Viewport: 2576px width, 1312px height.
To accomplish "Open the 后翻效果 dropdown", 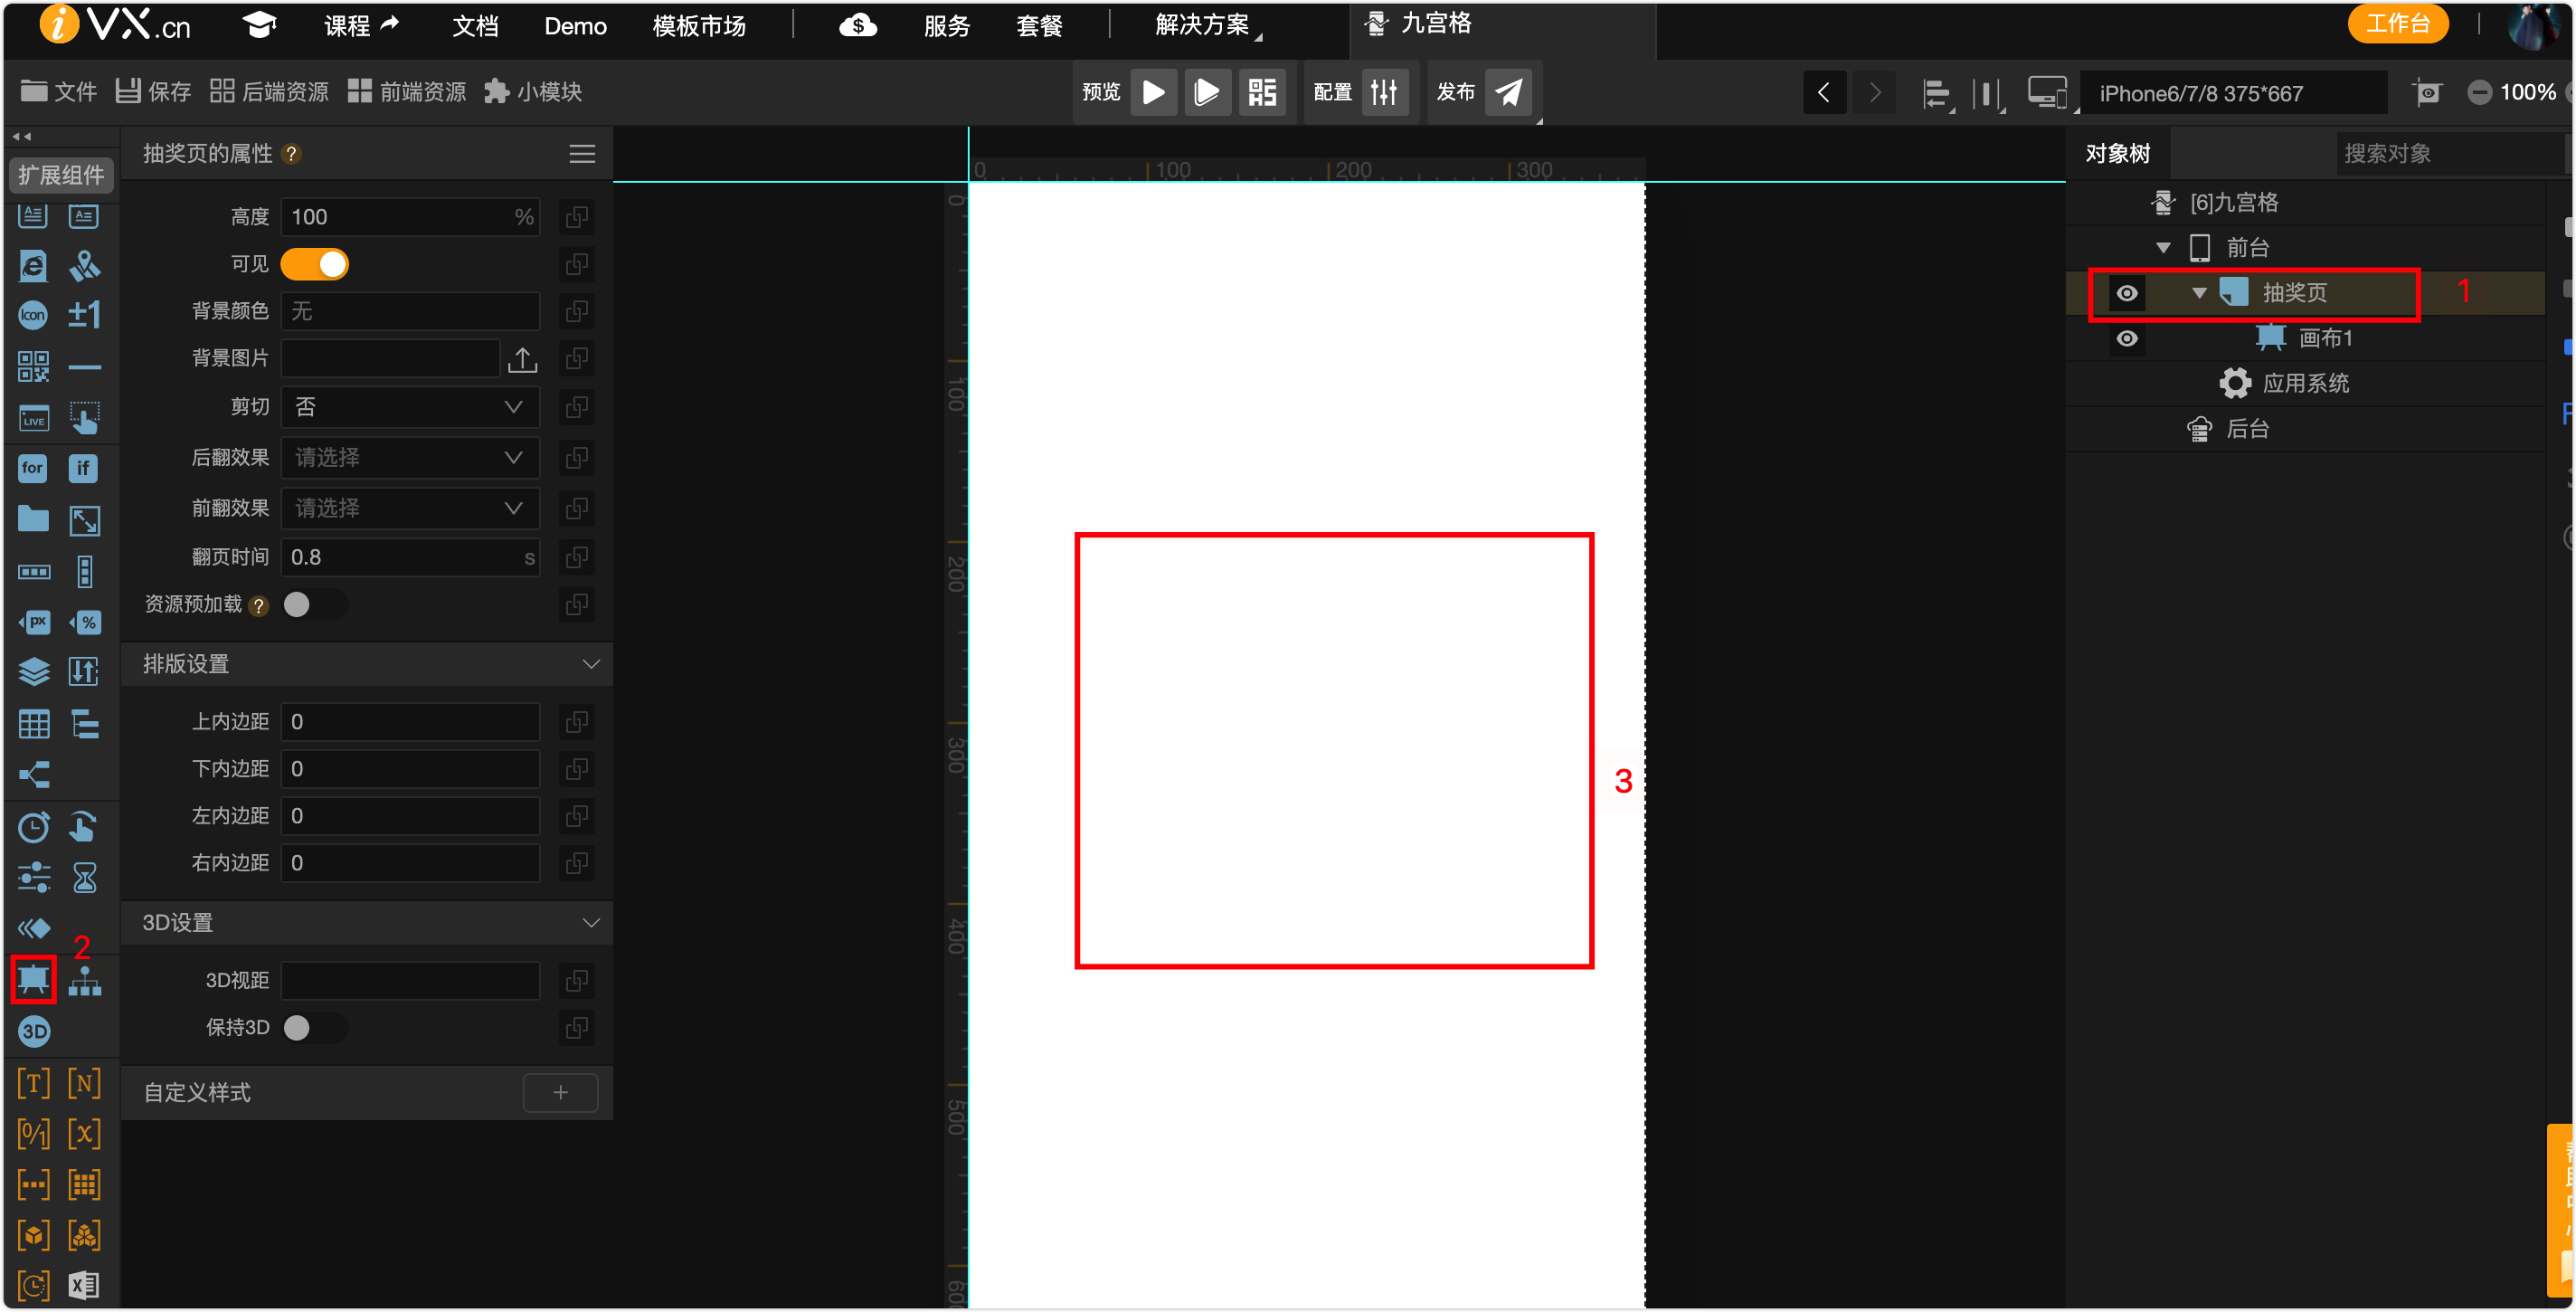I will 410,458.
